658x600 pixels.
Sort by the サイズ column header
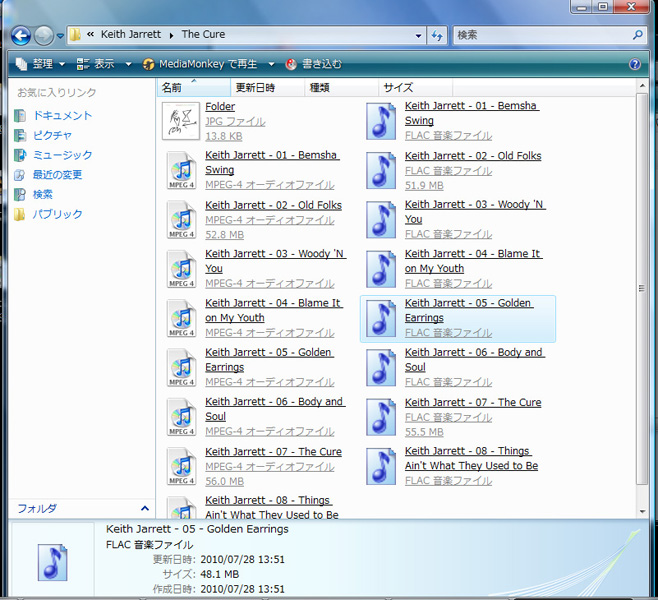(x=398, y=88)
